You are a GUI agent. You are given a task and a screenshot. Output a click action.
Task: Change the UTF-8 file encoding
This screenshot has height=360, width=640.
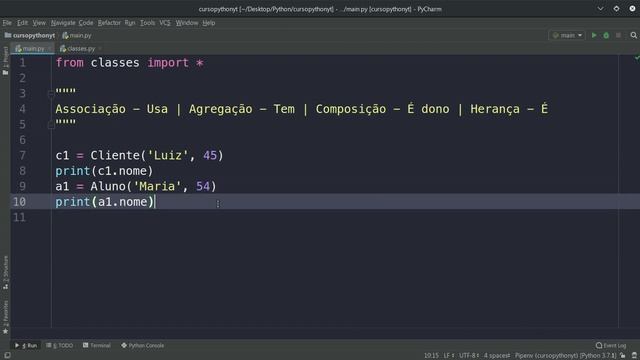(469, 356)
